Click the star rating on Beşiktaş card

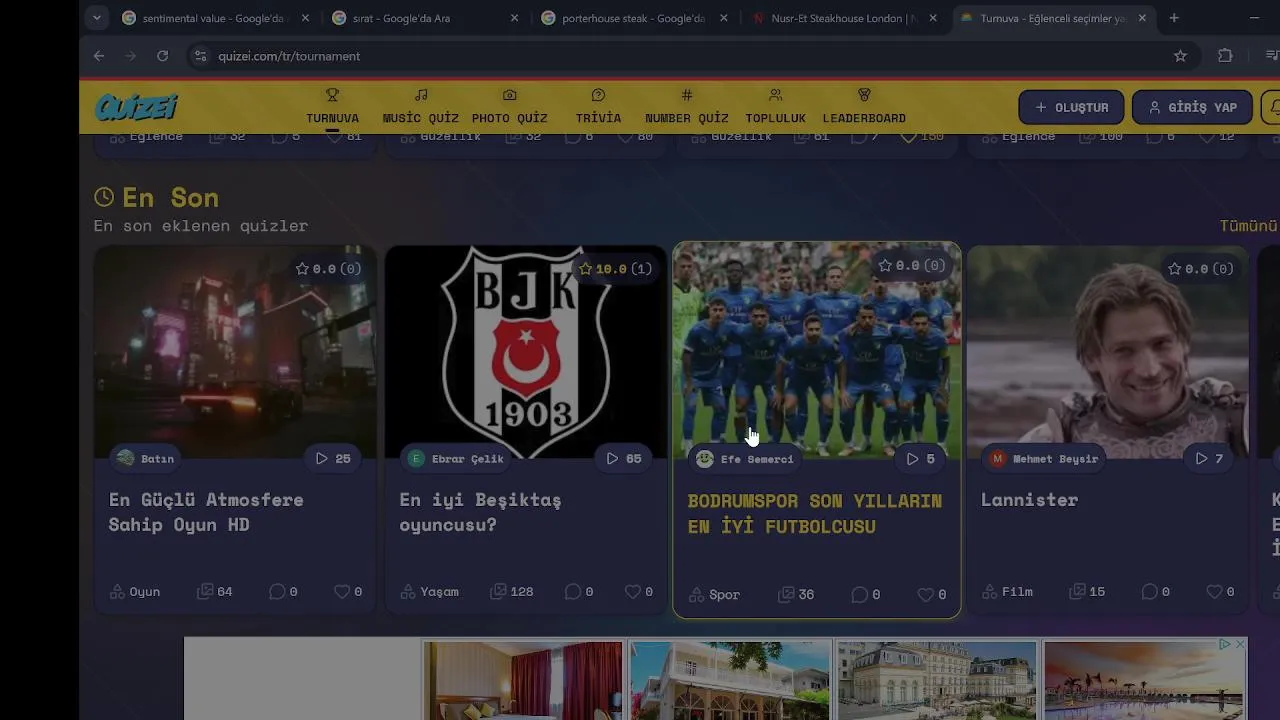tap(616, 268)
